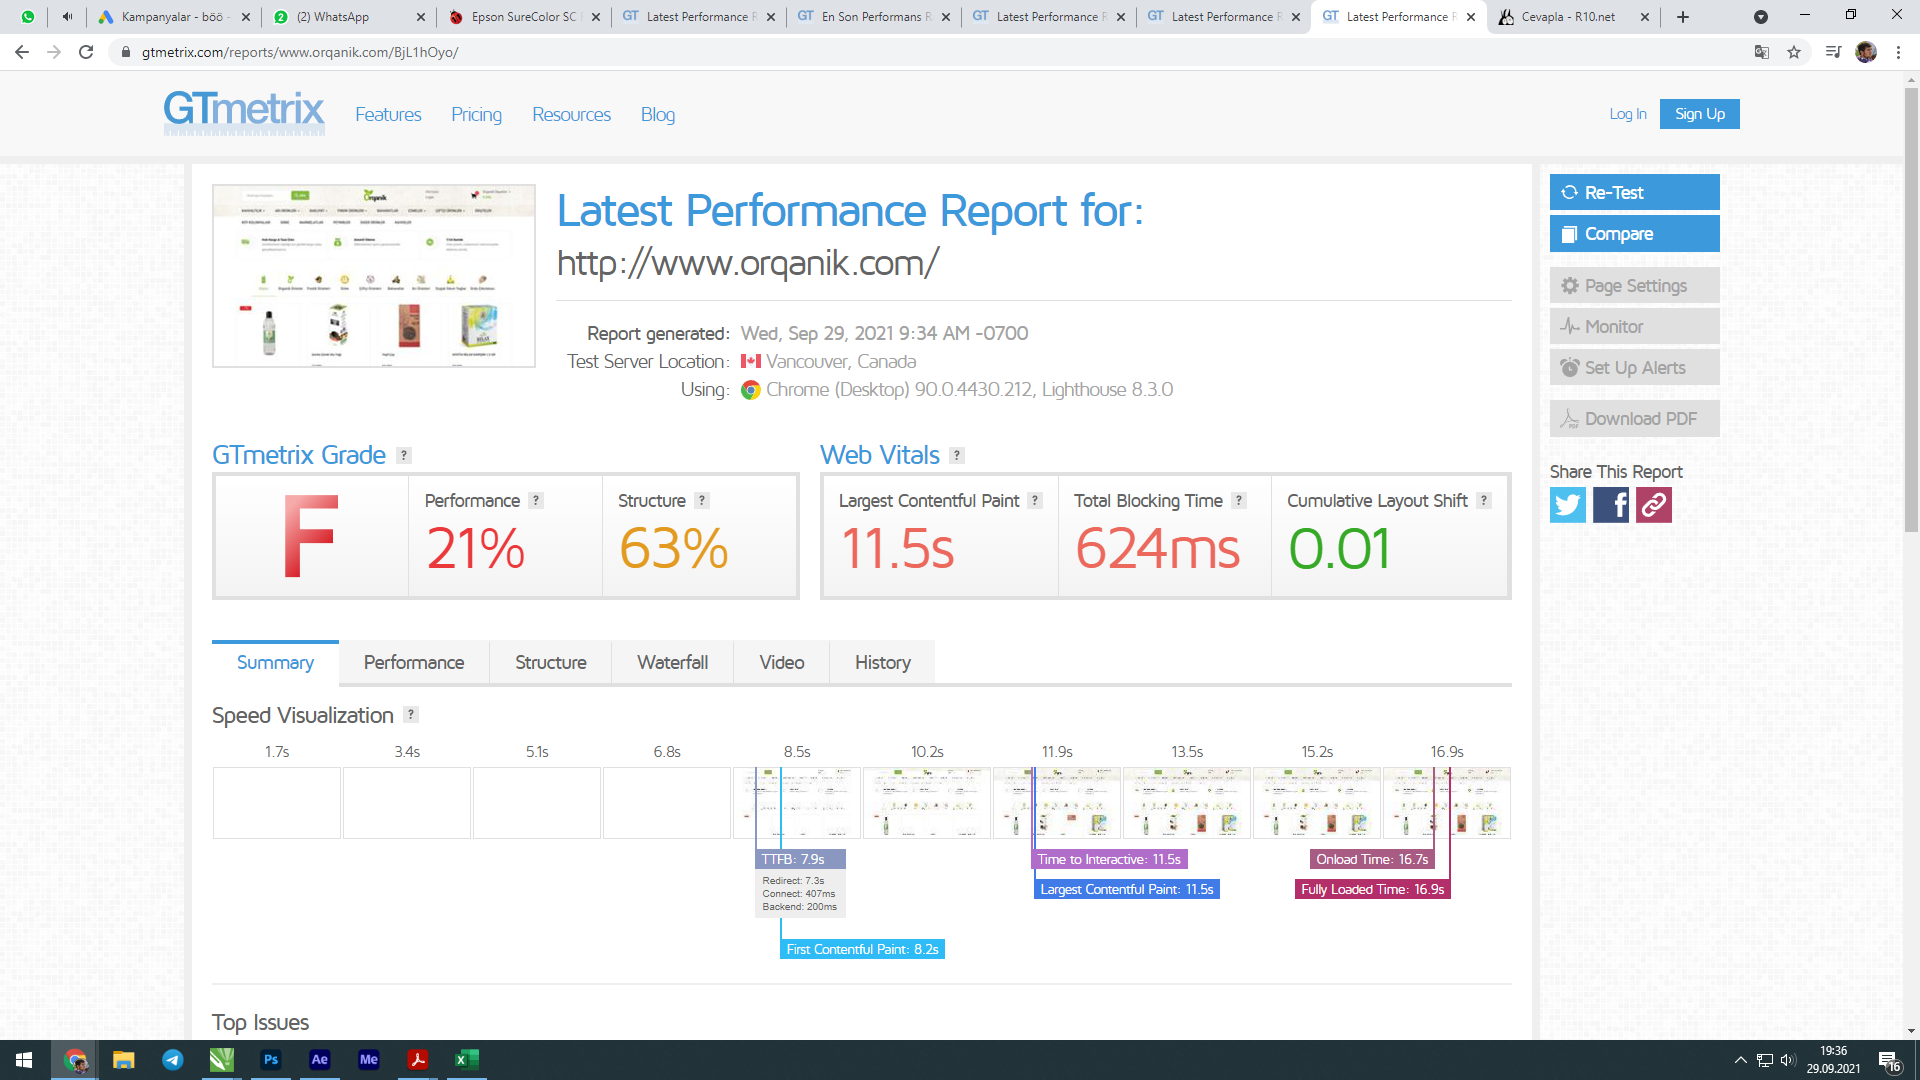The width and height of the screenshot is (1920, 1080).
Task: Select the Summary tab
Action: click(275, 662)
